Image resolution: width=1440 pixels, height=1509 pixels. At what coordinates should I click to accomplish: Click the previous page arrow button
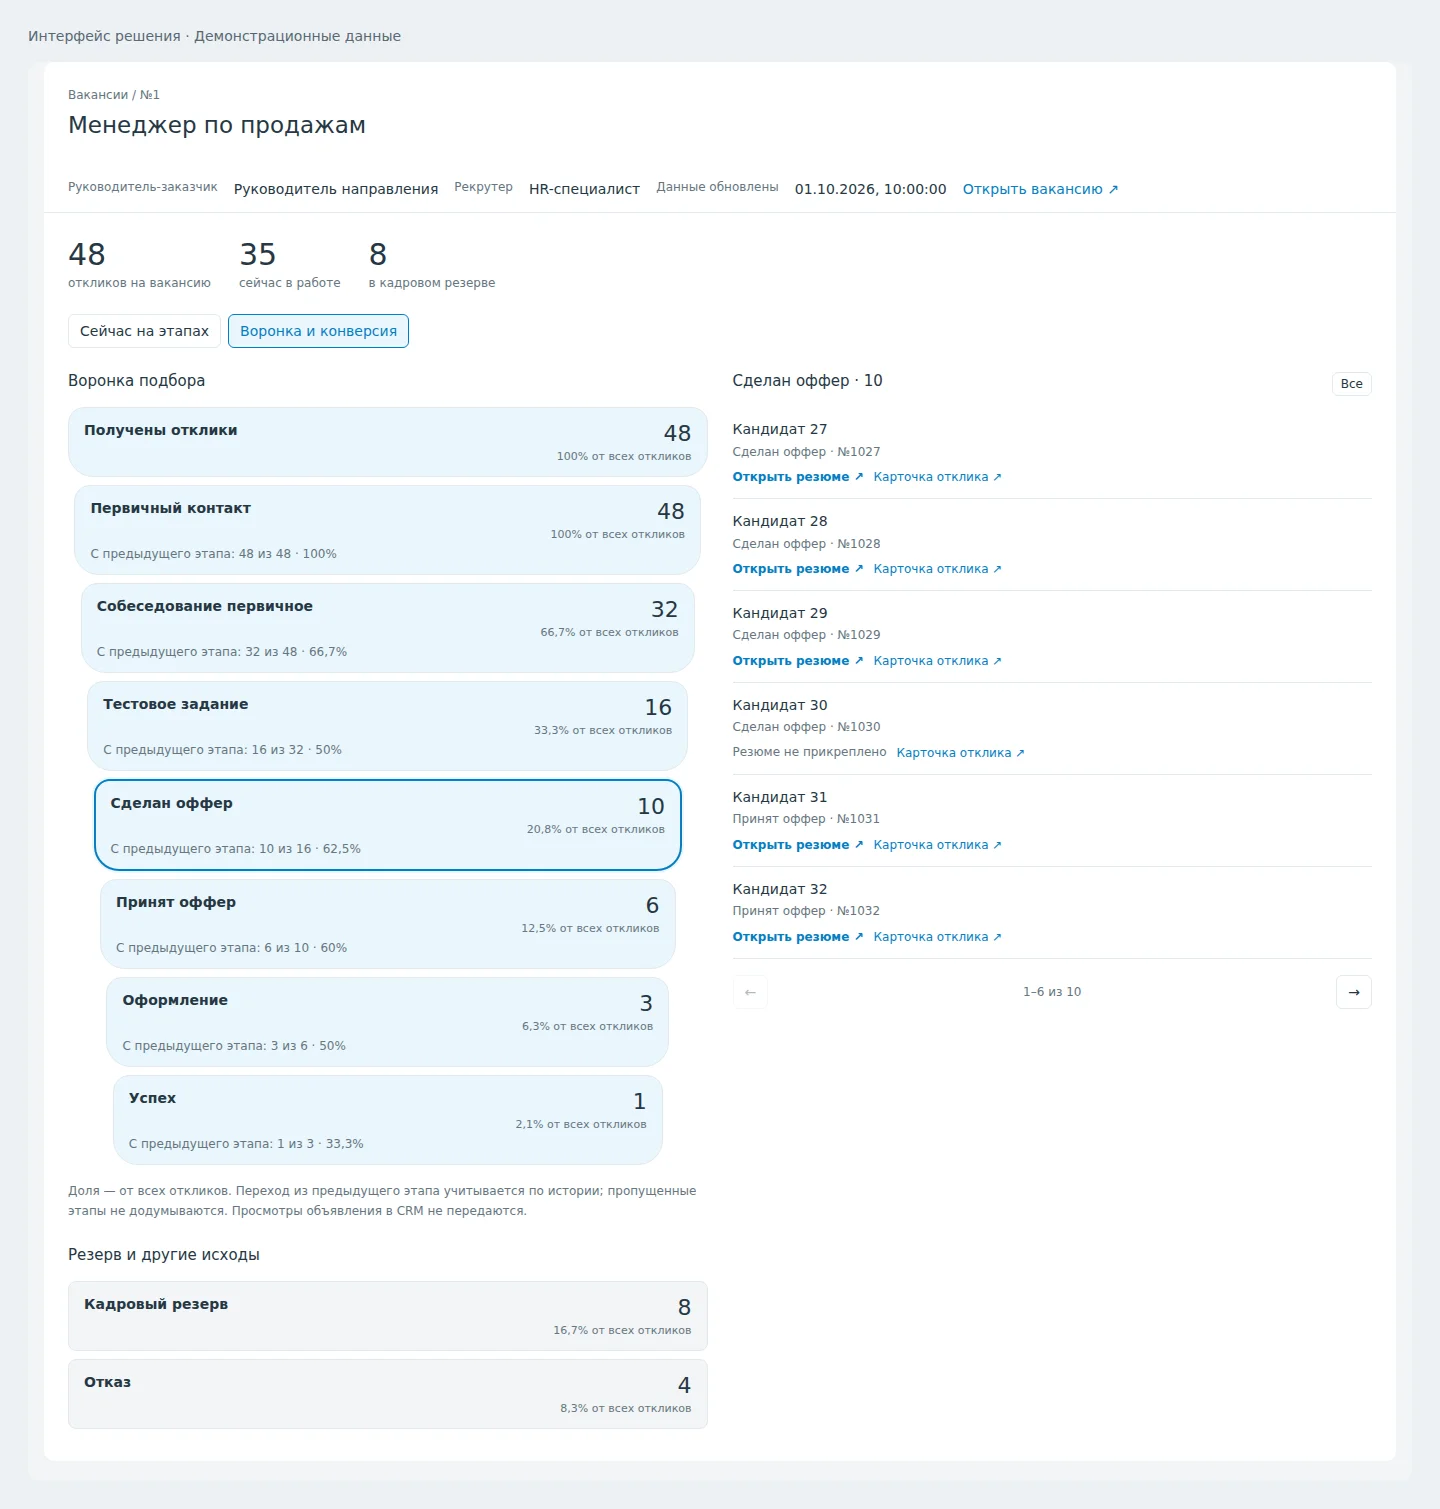click(750, 992)
